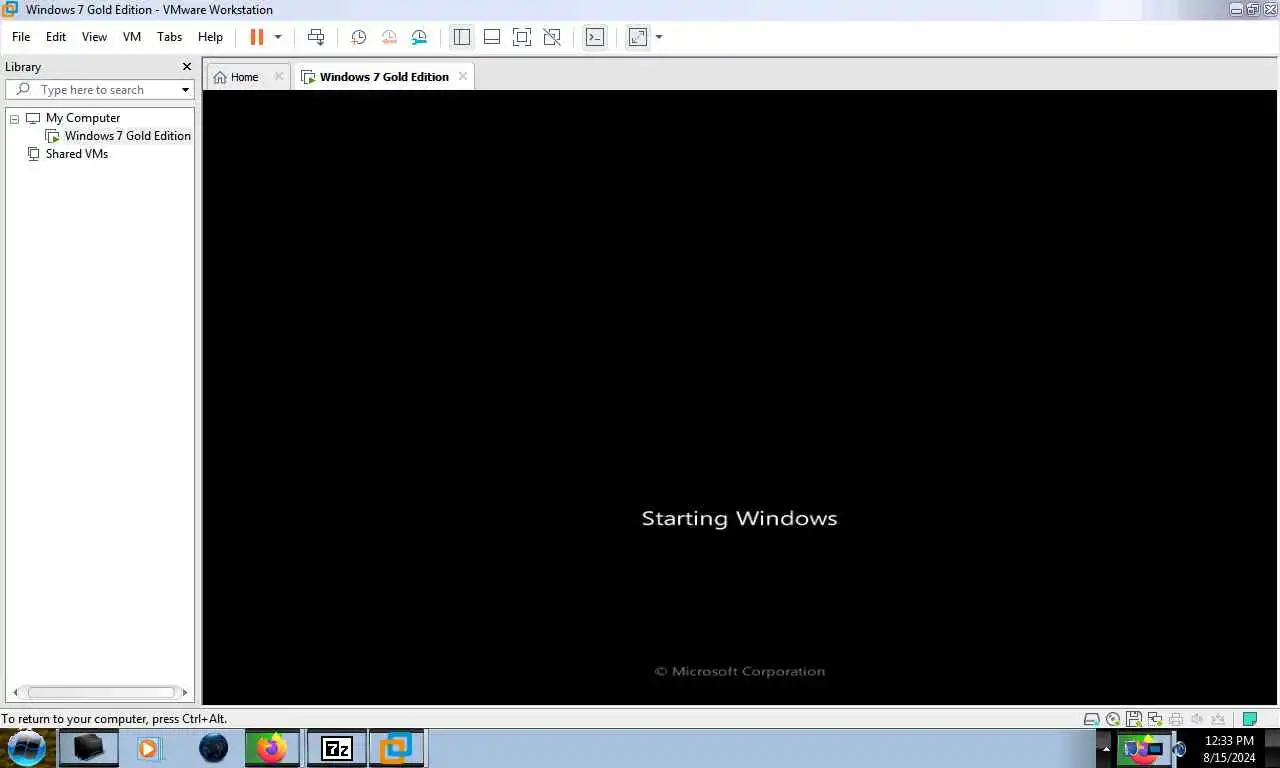The height and width of the screenshot is (768, 1280).
Task: Show hidden system tray icons
Action: point(1106,748)
